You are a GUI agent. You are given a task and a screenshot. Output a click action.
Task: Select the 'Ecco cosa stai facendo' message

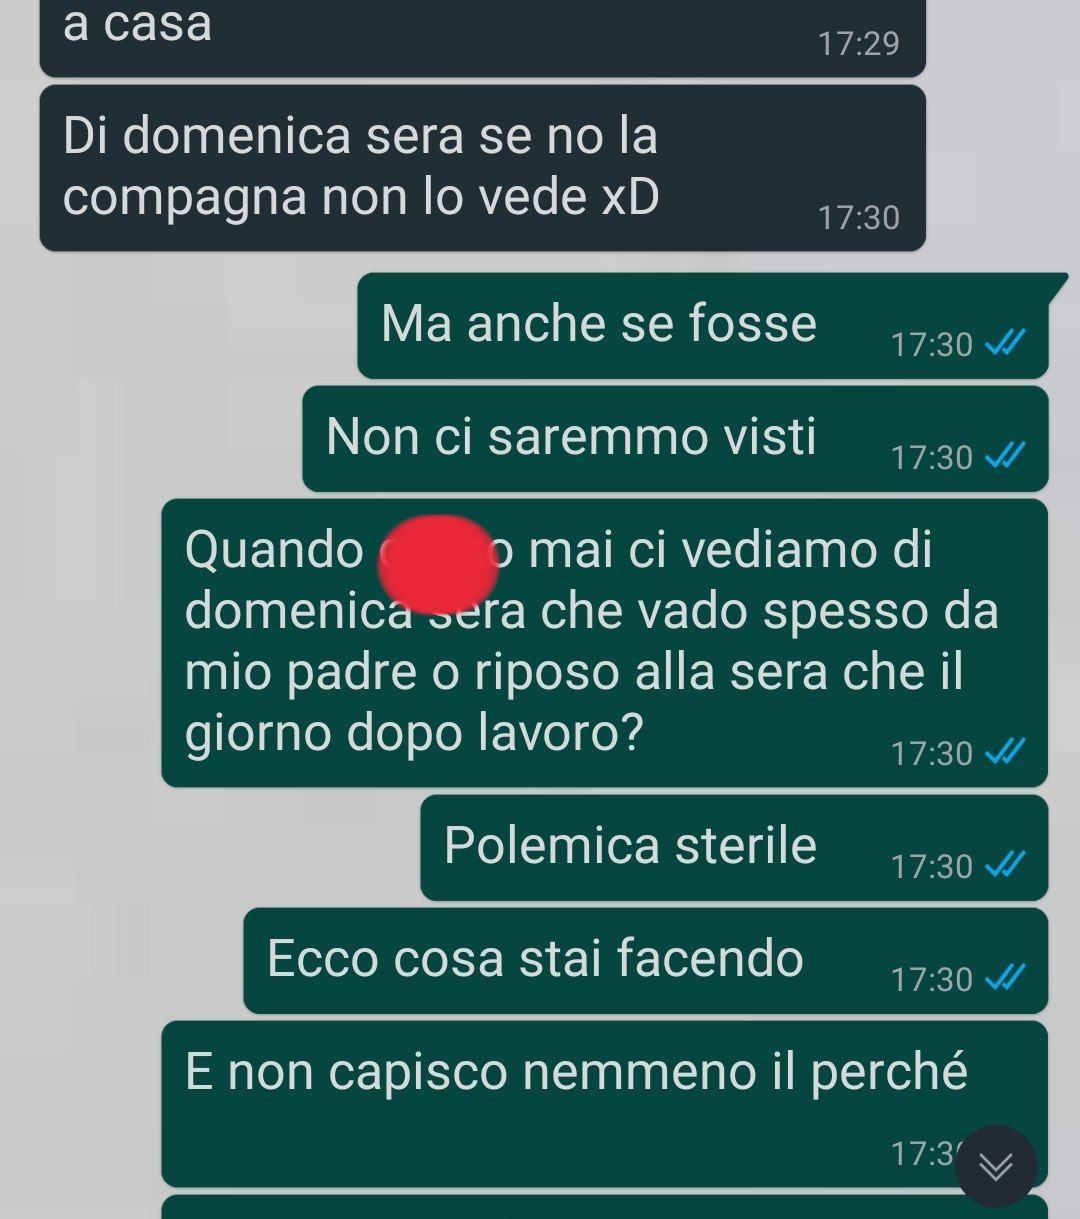[646, 961]
